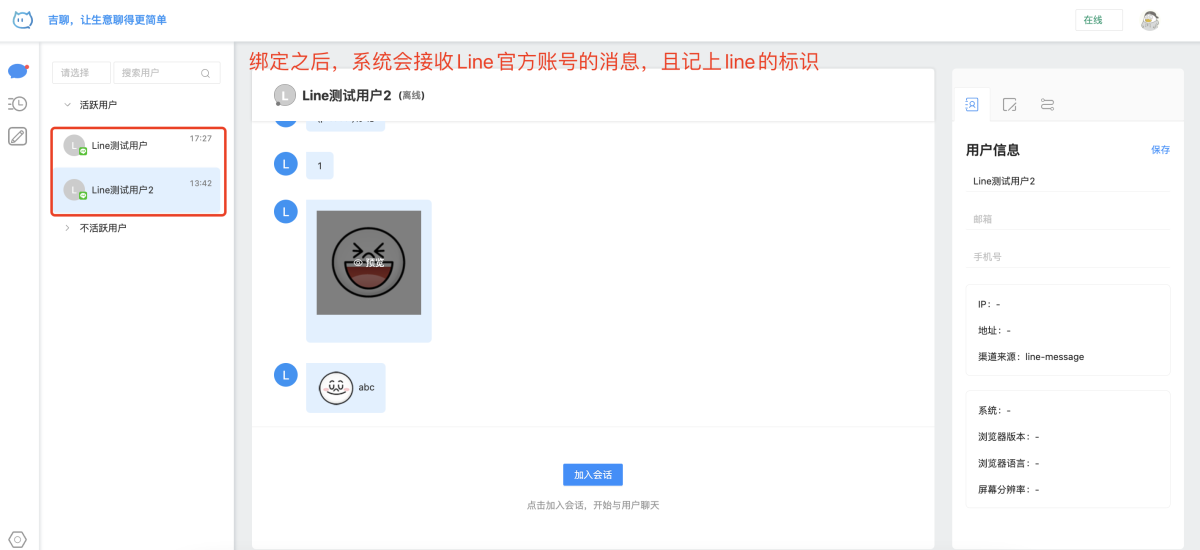Collapse the 活跃用户 group
The height and width of the screenshot is (550, 1200).
67,105
